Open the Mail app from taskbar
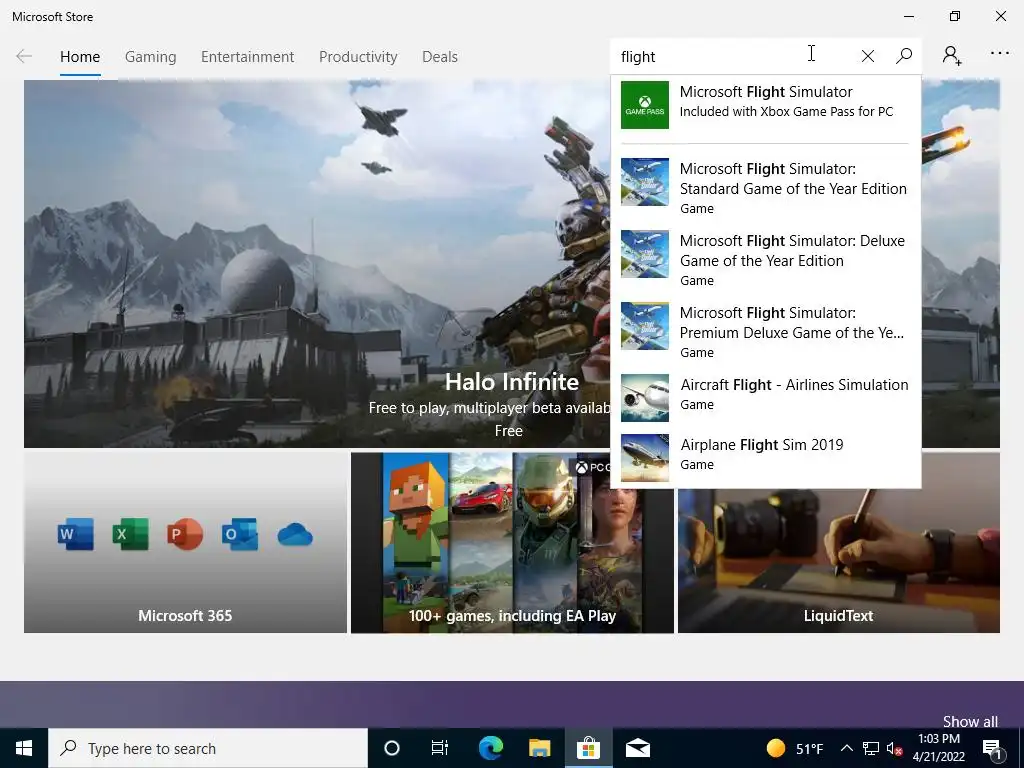The image size is (1024, 768). coord(637,748)
